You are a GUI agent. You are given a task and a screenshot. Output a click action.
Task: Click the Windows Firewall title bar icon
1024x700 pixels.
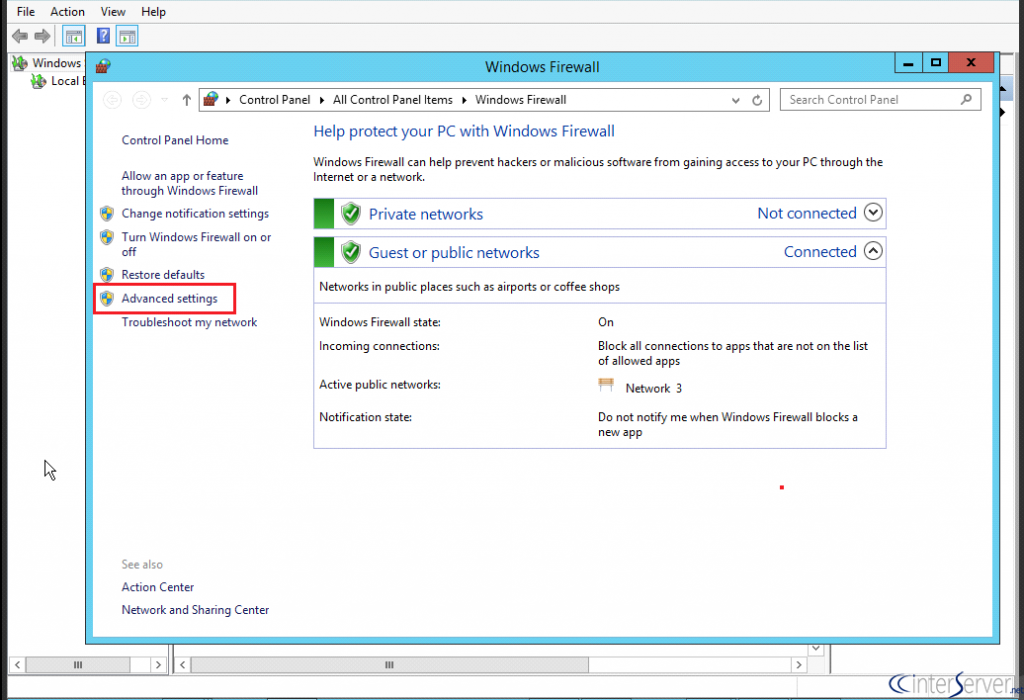[x=103, y=66]
